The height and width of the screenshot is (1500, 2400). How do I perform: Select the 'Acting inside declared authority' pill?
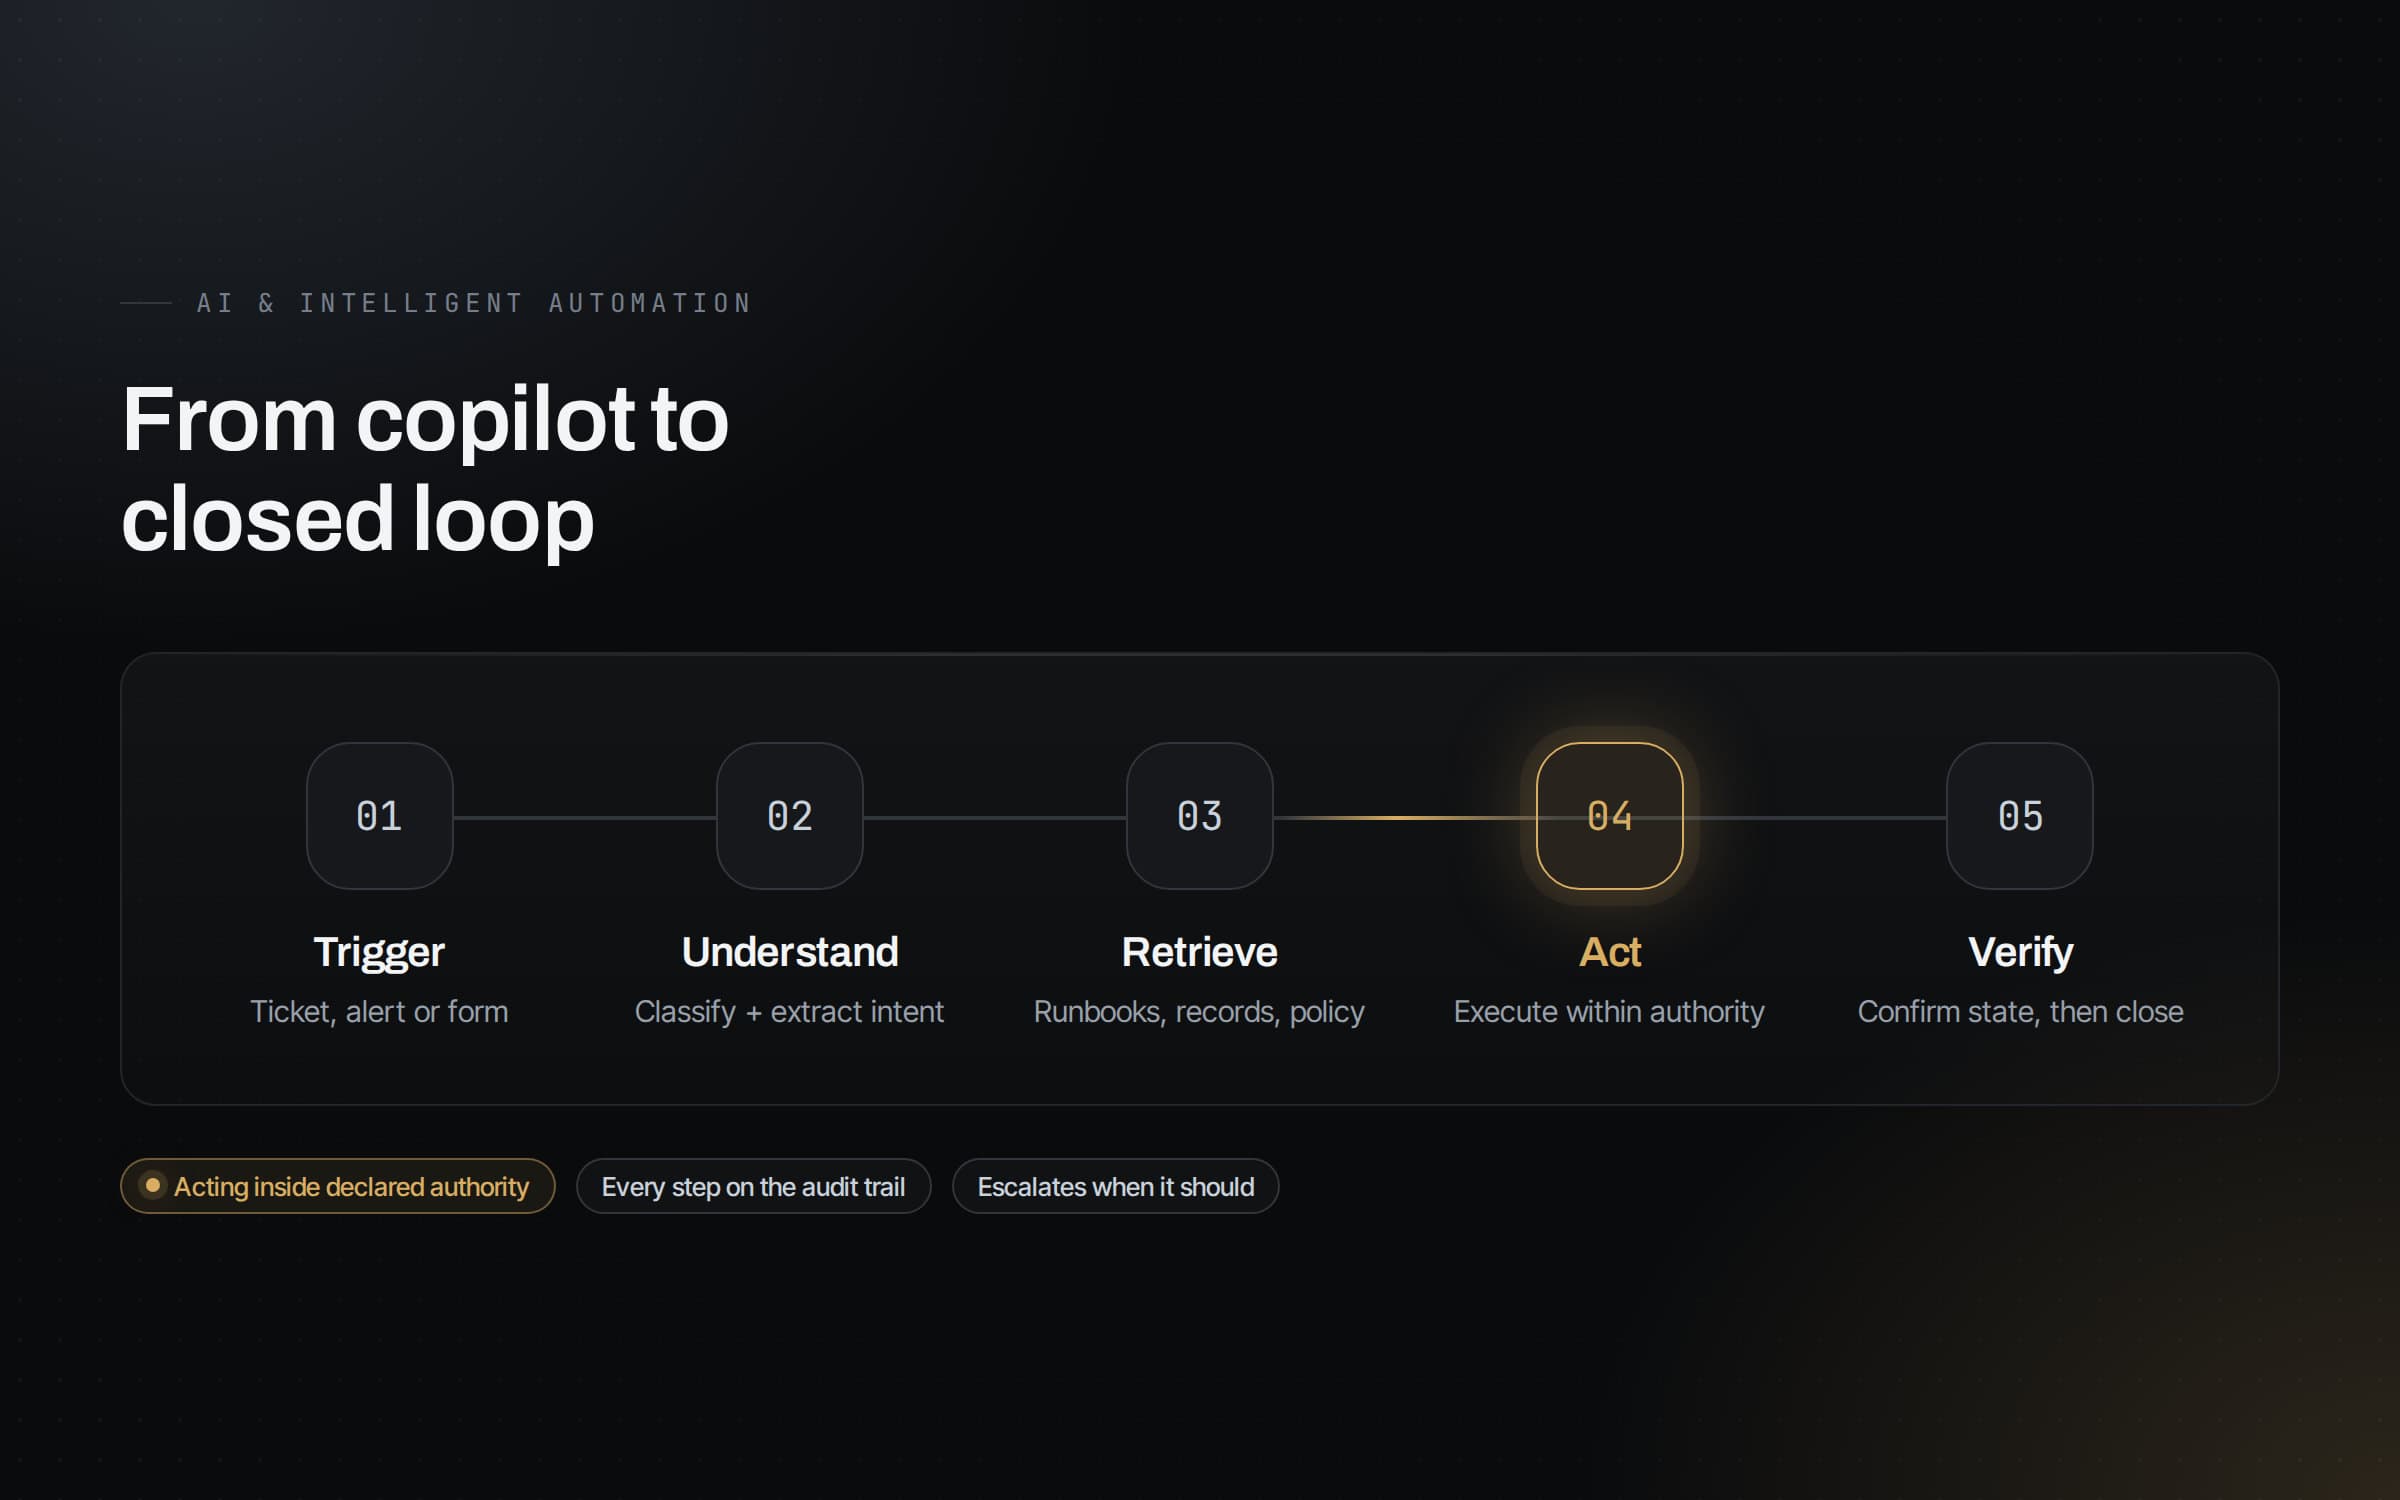tap(338, 1186)
